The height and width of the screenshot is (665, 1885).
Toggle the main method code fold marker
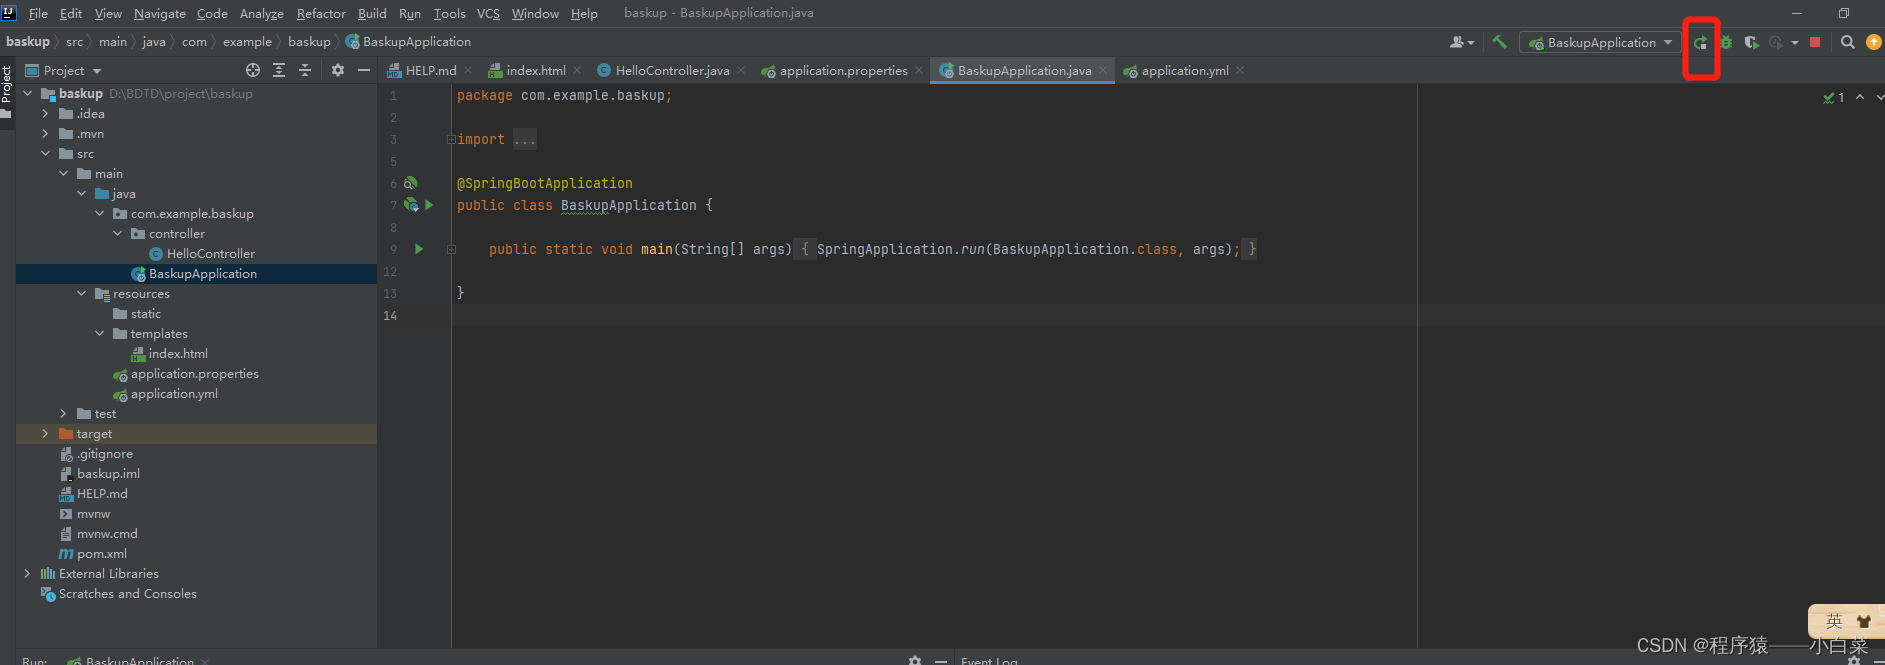[x=451, y=249]
